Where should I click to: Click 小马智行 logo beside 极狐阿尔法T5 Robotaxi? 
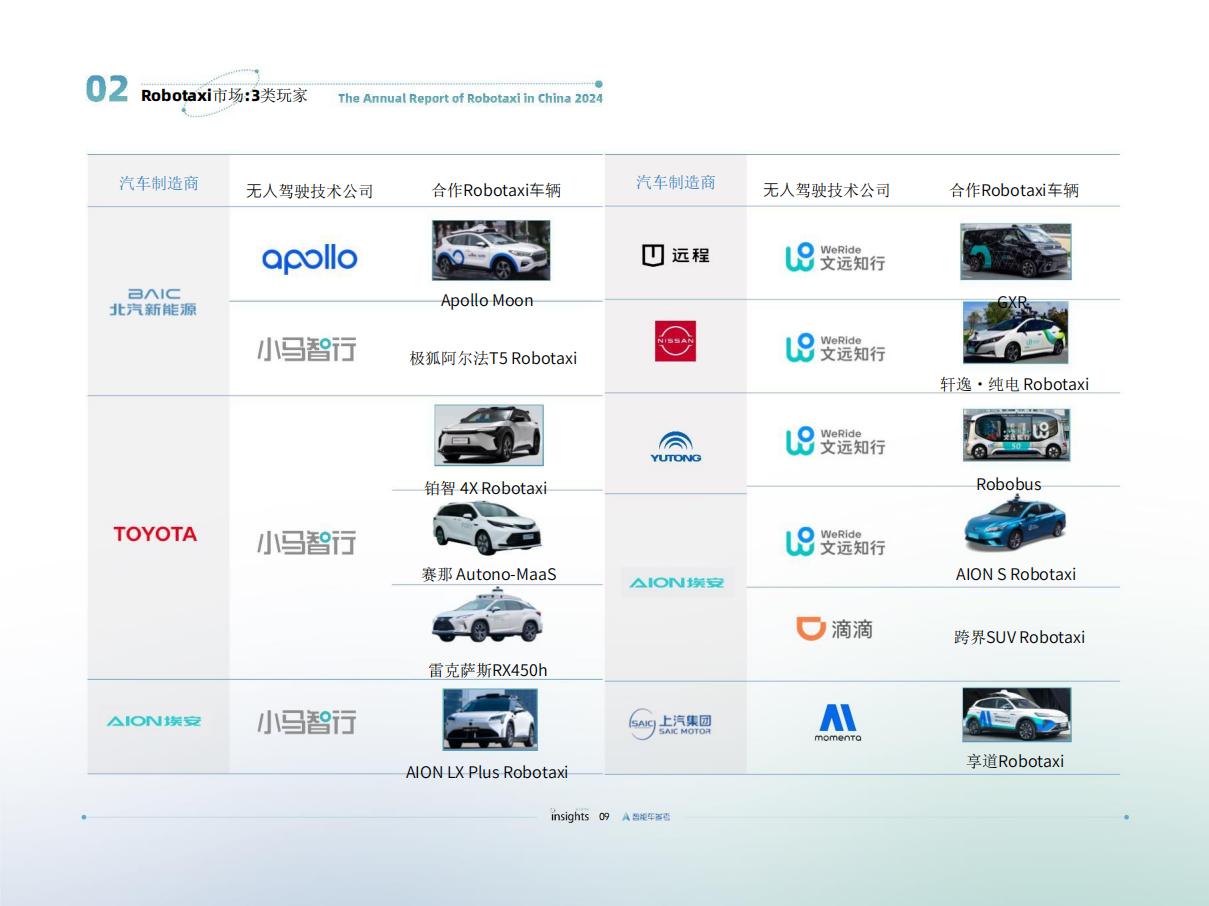306,349
